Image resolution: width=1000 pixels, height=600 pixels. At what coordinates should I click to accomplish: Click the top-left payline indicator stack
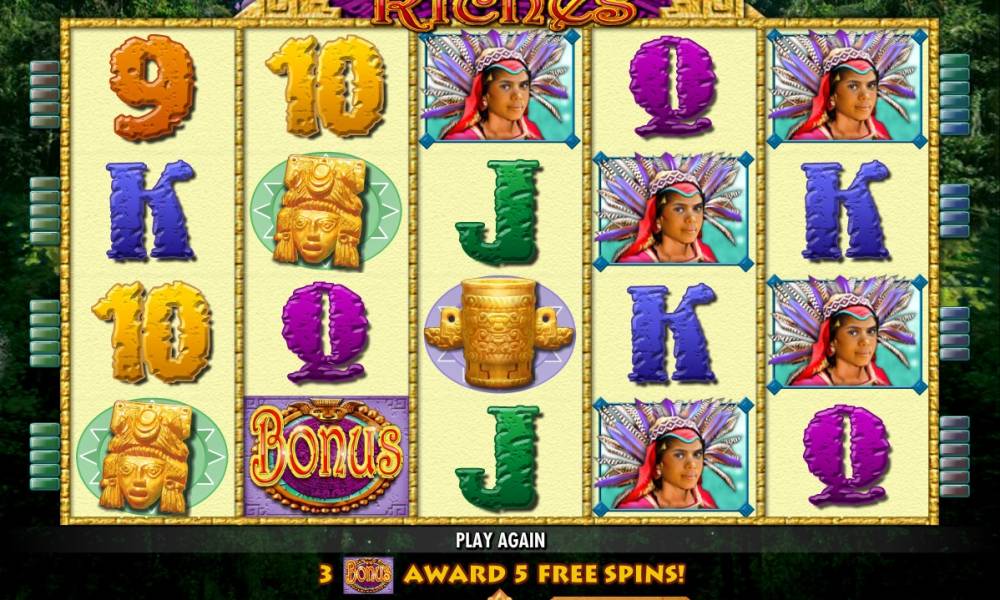(x=45, y=94)
